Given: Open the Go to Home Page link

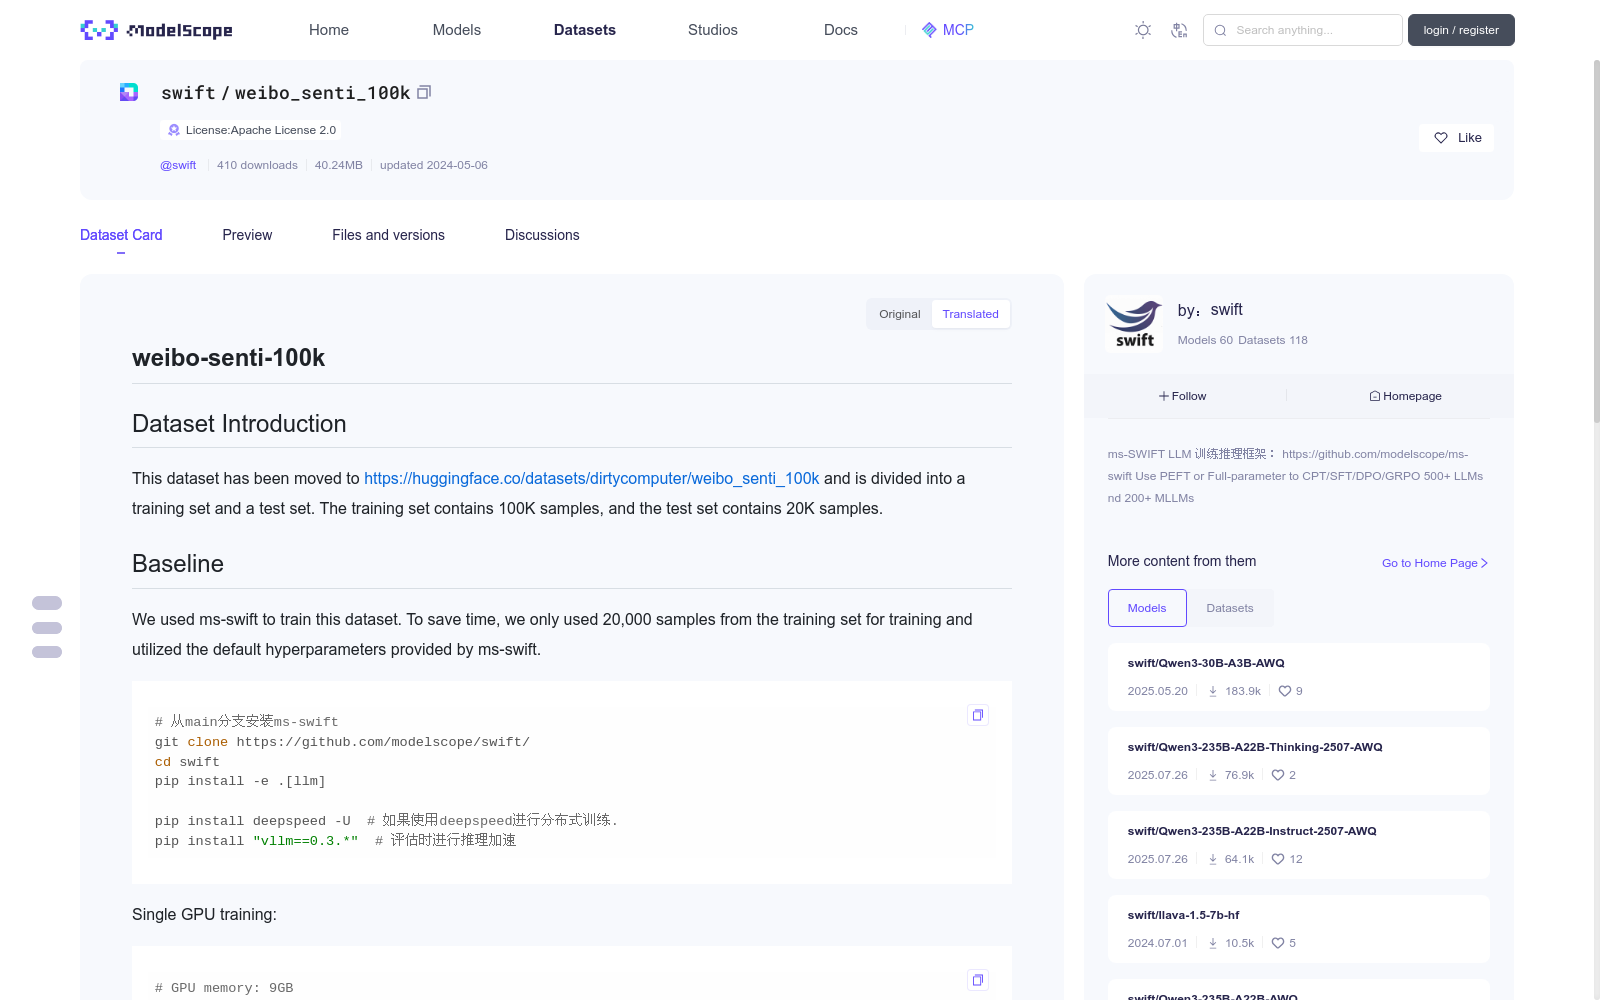Looking at the screenshot, I should click(x=1434, y=563).
